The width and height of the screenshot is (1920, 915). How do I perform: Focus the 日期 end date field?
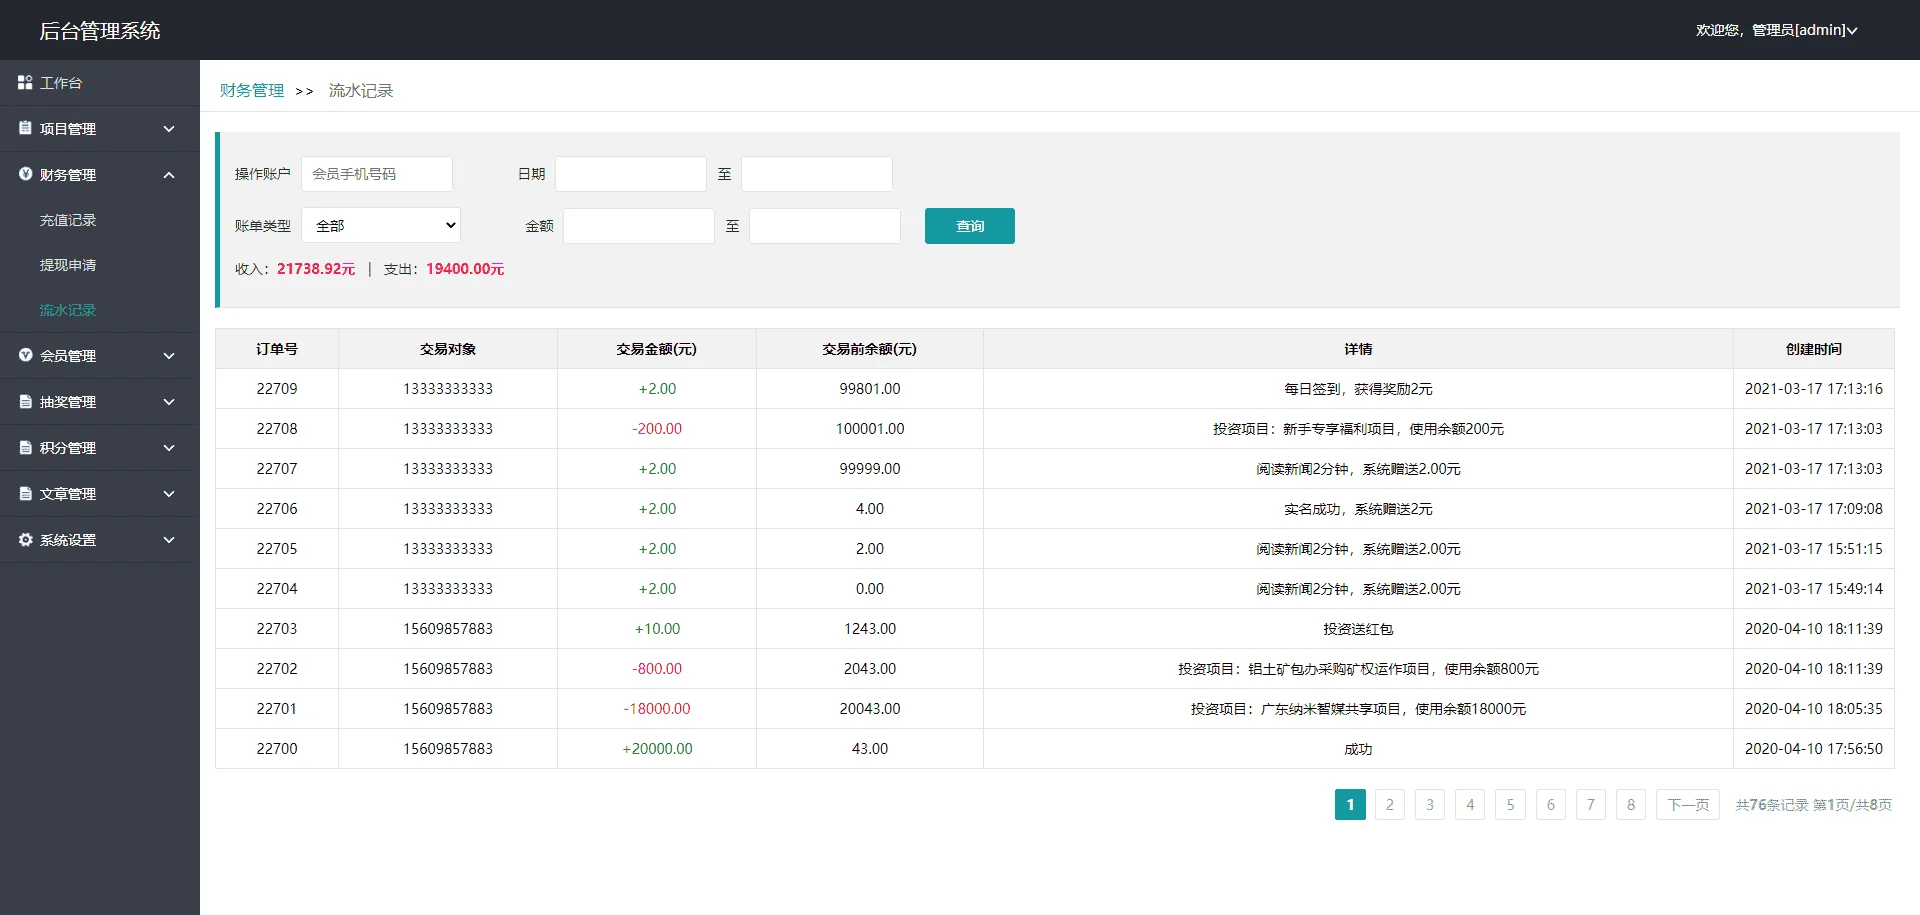[817, 174]
